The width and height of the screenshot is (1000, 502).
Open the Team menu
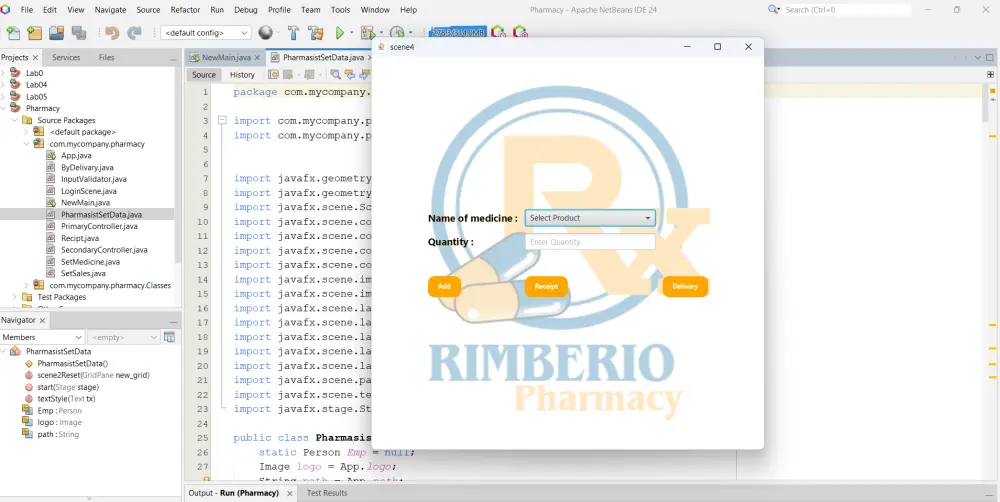tap(311, 10)
